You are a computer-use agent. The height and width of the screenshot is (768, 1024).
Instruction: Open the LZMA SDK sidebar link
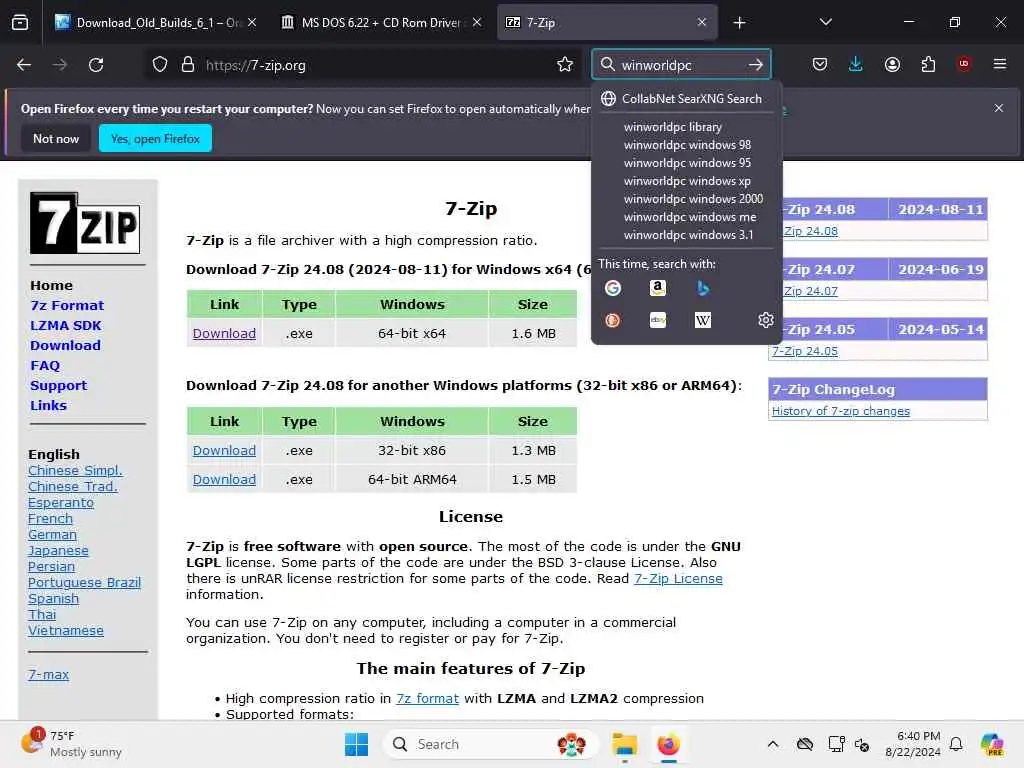65,325
